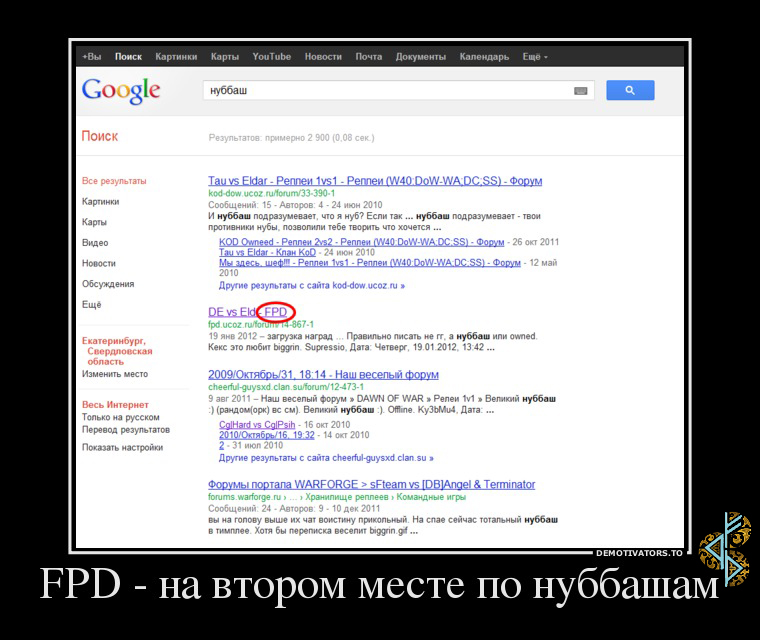This screenshot has width=760, height=640.
Task: Filter by Видео in the sidebar
Action: 95,243
